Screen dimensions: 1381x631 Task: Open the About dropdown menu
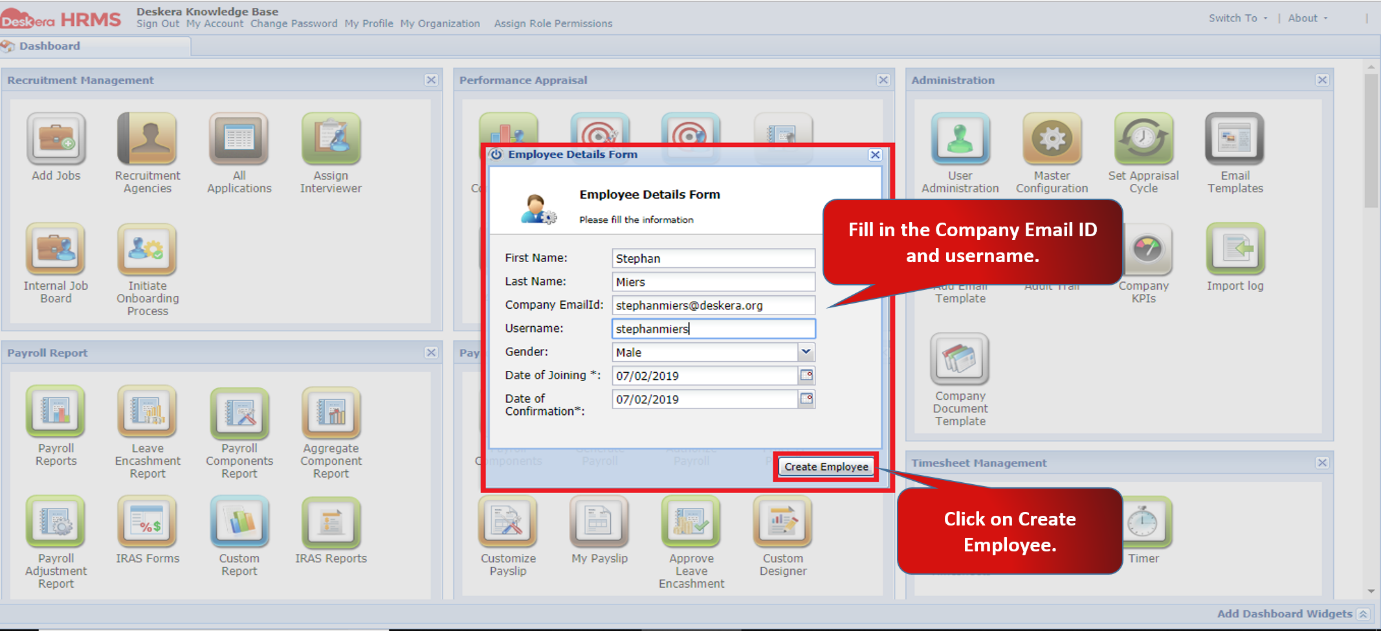1308,18
